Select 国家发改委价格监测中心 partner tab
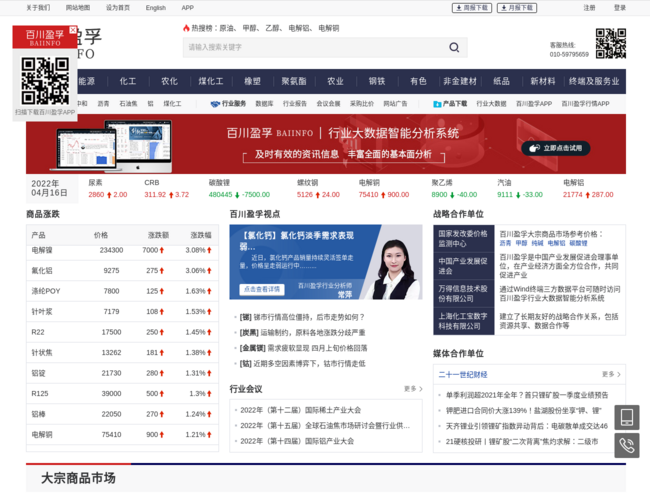 (463, 238)
